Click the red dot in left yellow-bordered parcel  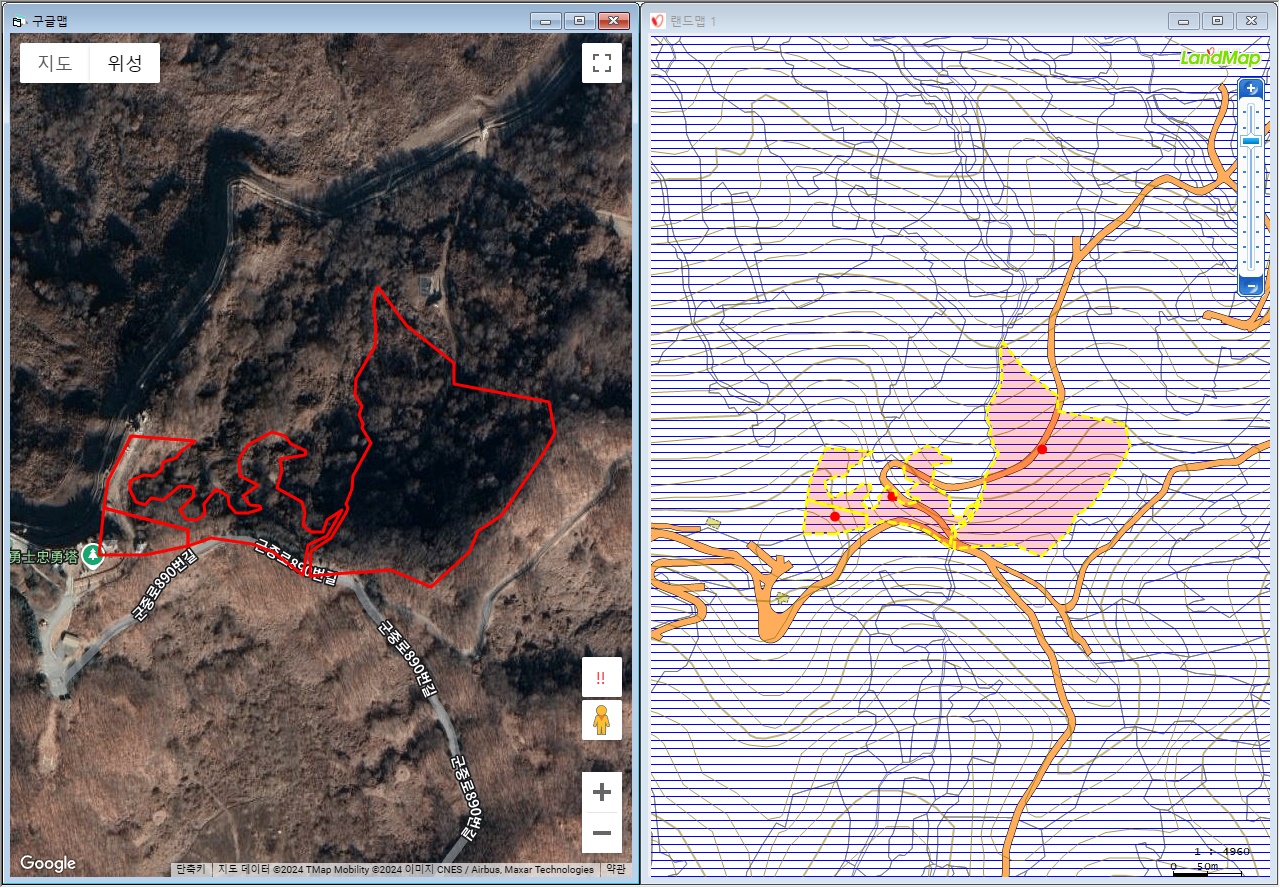click(835, 516)
